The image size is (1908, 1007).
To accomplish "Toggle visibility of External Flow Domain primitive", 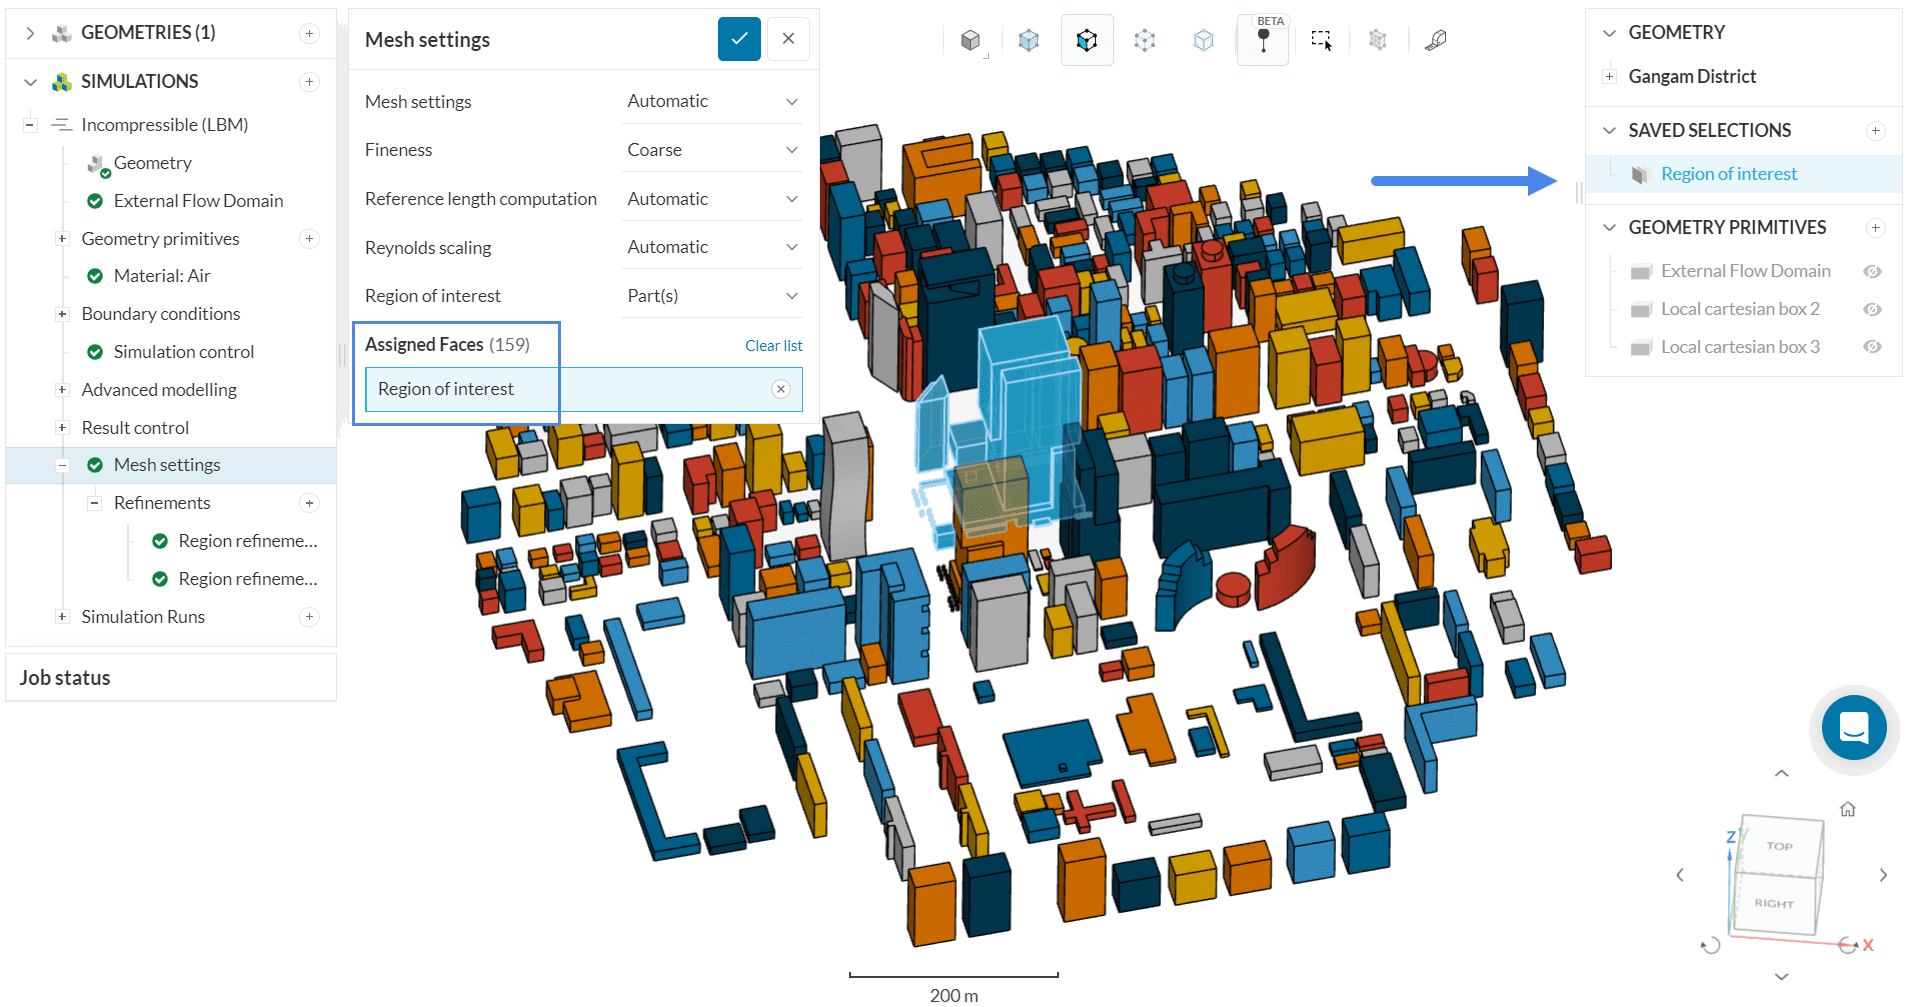I will (1872, 271).
